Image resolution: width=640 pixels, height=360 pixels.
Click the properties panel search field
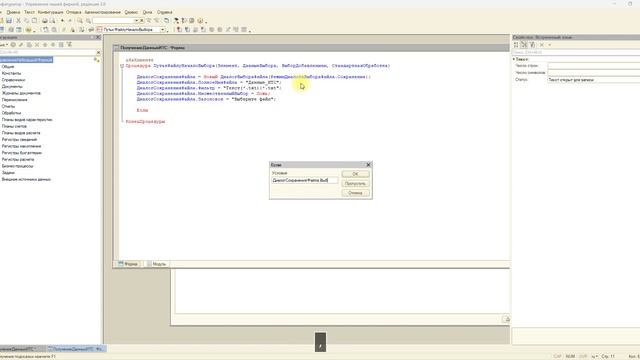pos(576,52)
